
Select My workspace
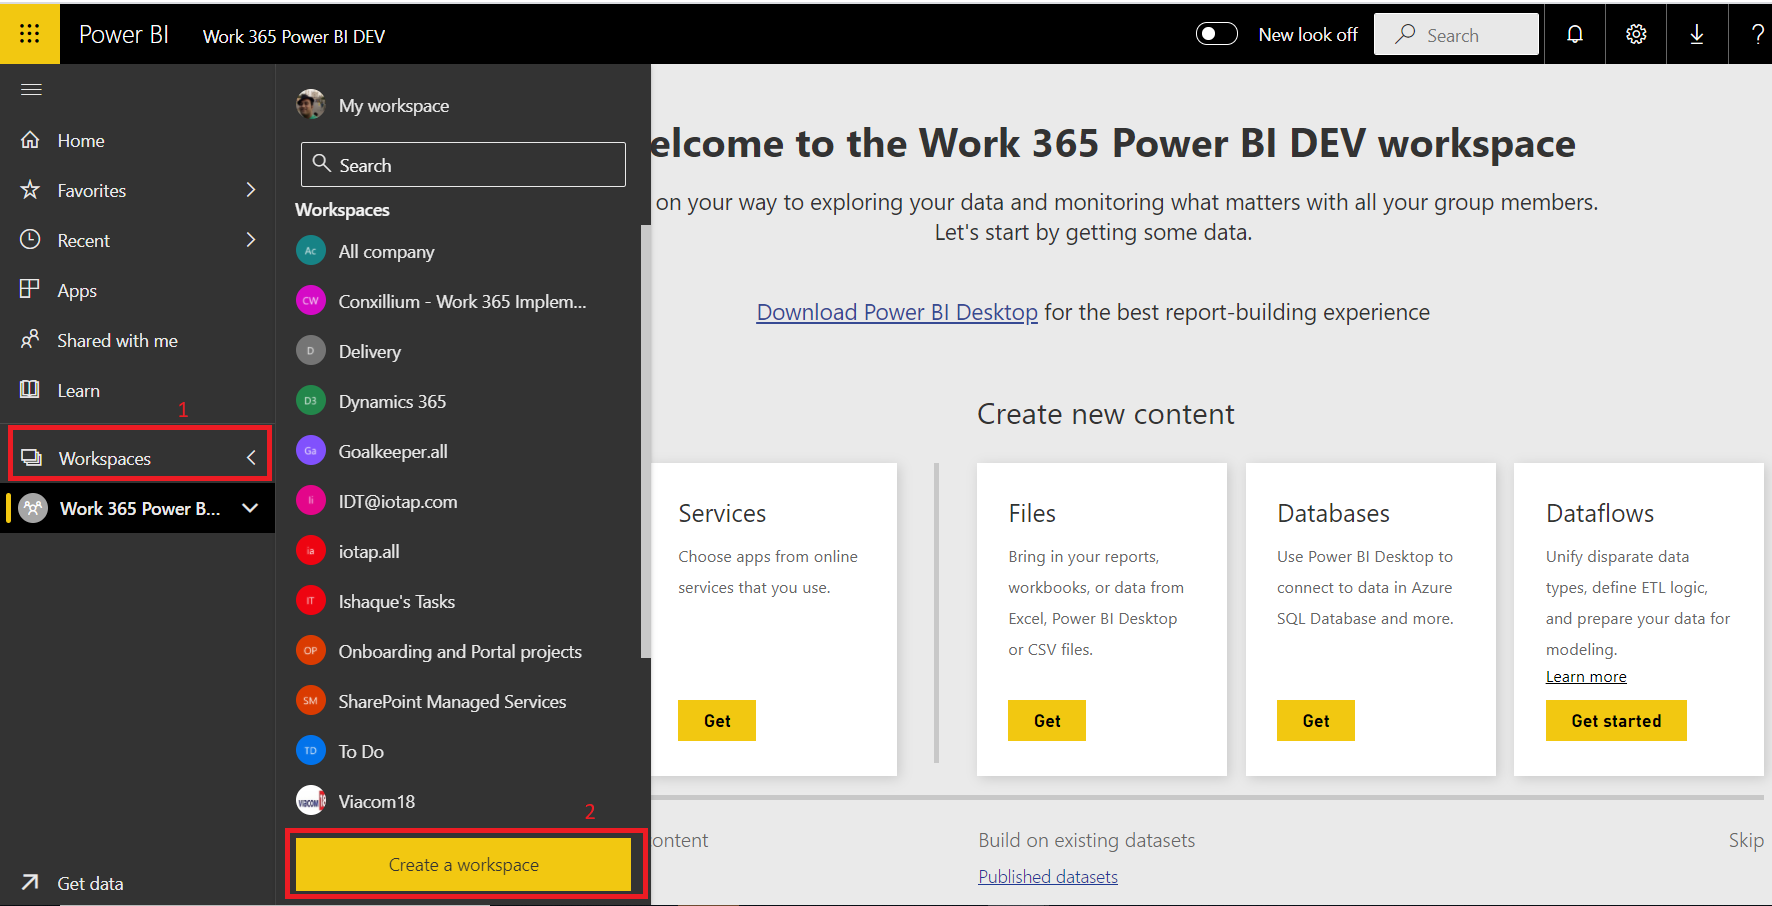pos(394,105)
